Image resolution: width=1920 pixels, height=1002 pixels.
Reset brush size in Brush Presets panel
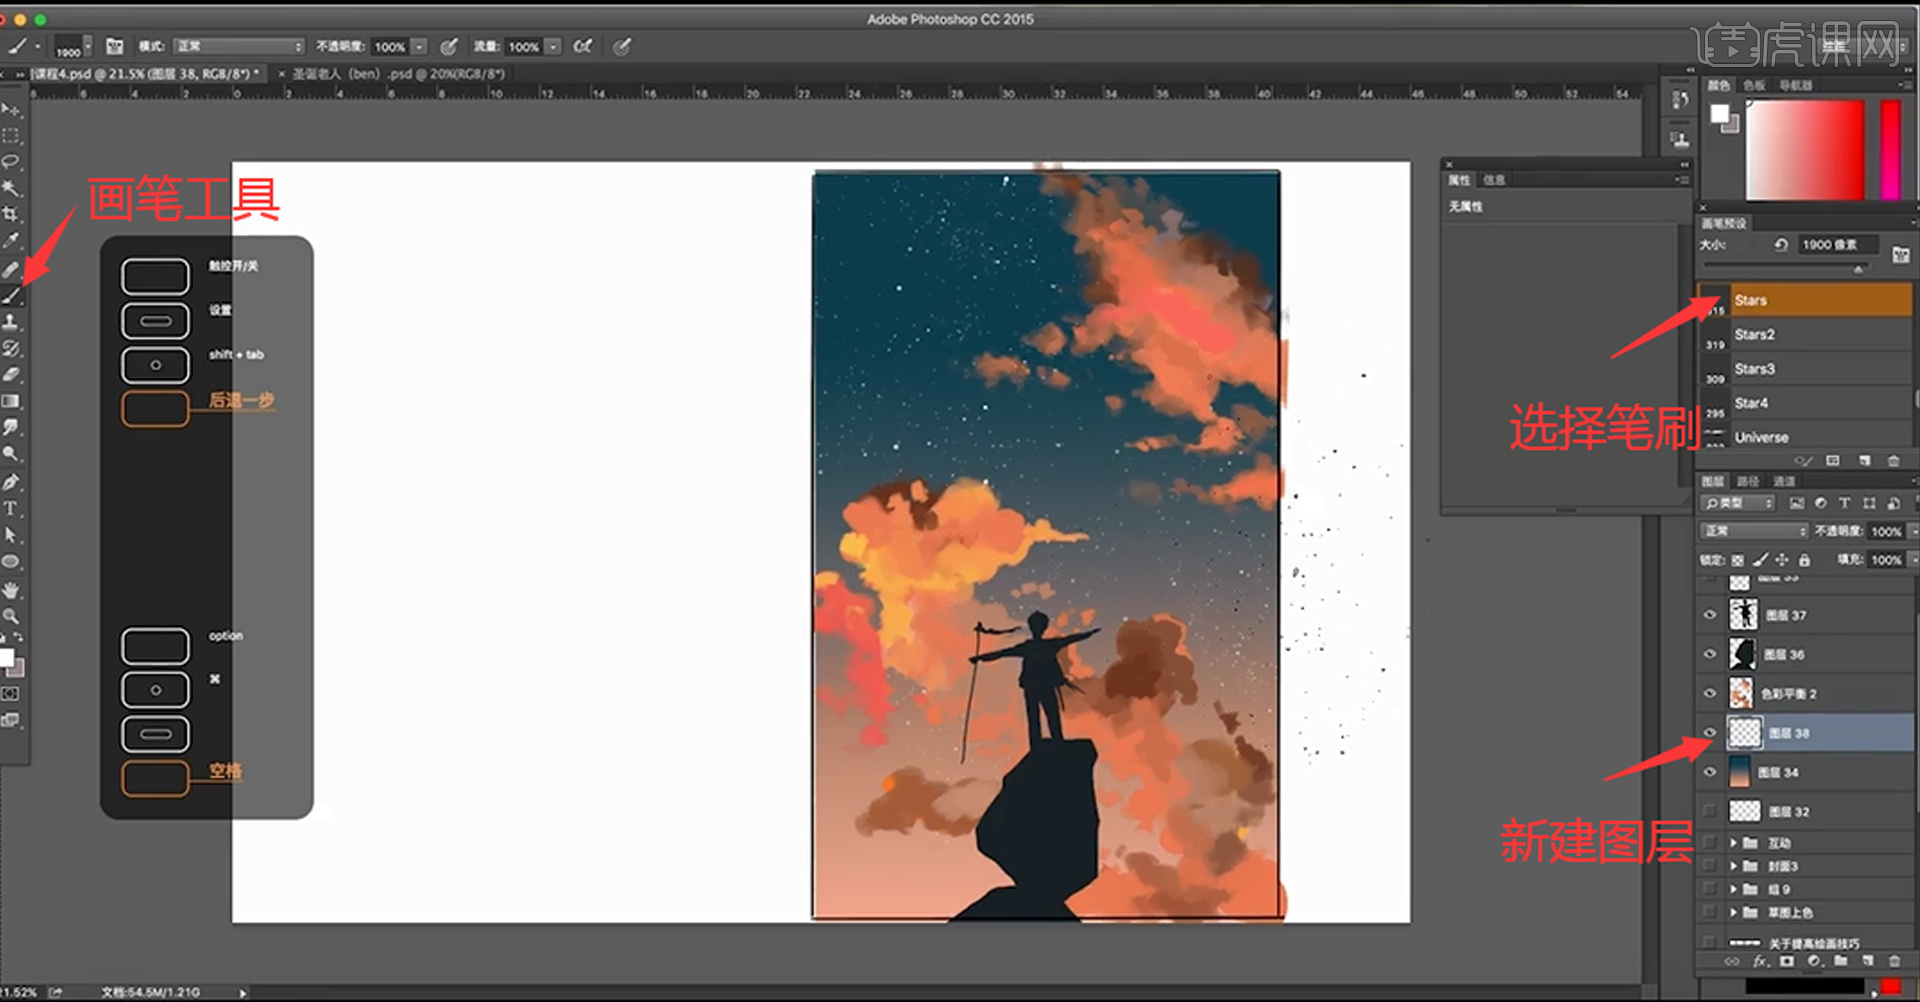click(1781, 245)
